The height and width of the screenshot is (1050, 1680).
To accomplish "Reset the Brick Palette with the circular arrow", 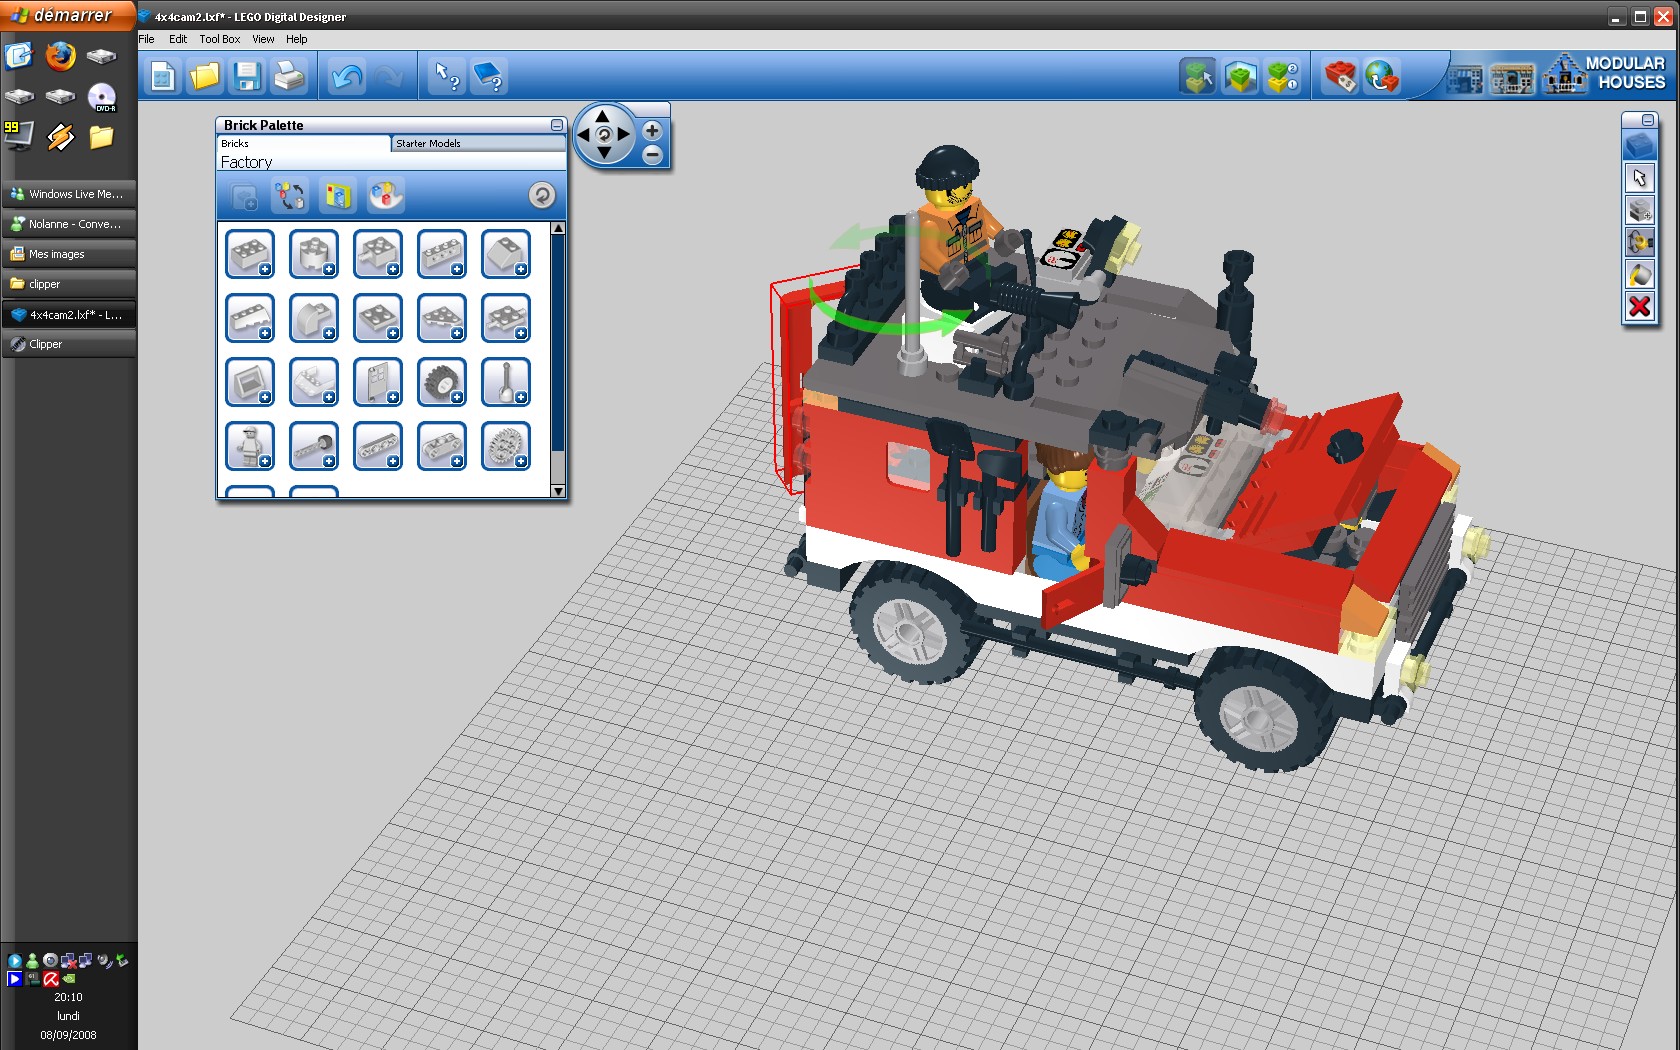I will [542, 195].
